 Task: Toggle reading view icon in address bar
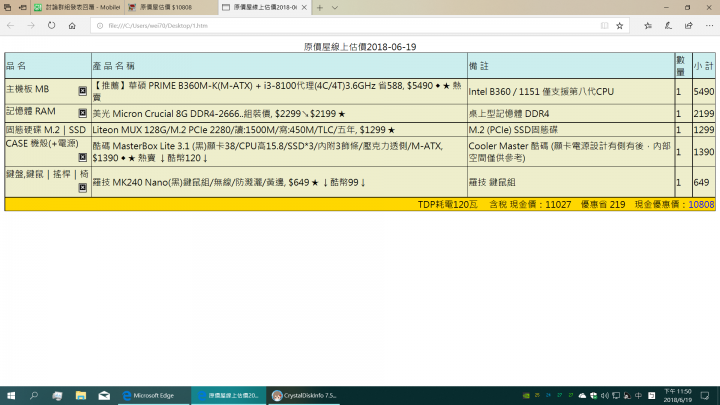(x=604, y=26)
